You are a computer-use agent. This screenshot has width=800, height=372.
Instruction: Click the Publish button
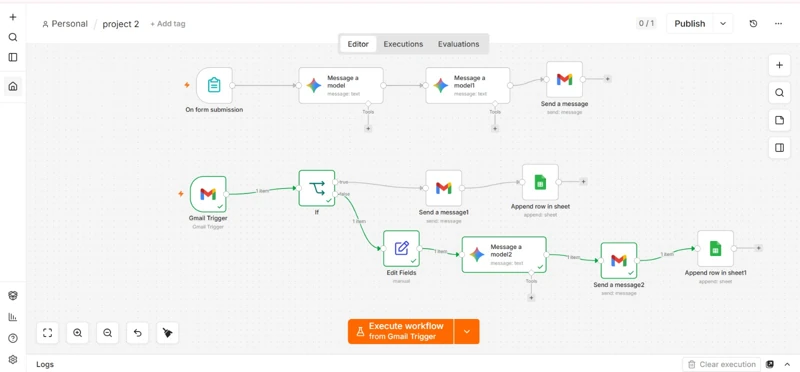click(690, 23)
